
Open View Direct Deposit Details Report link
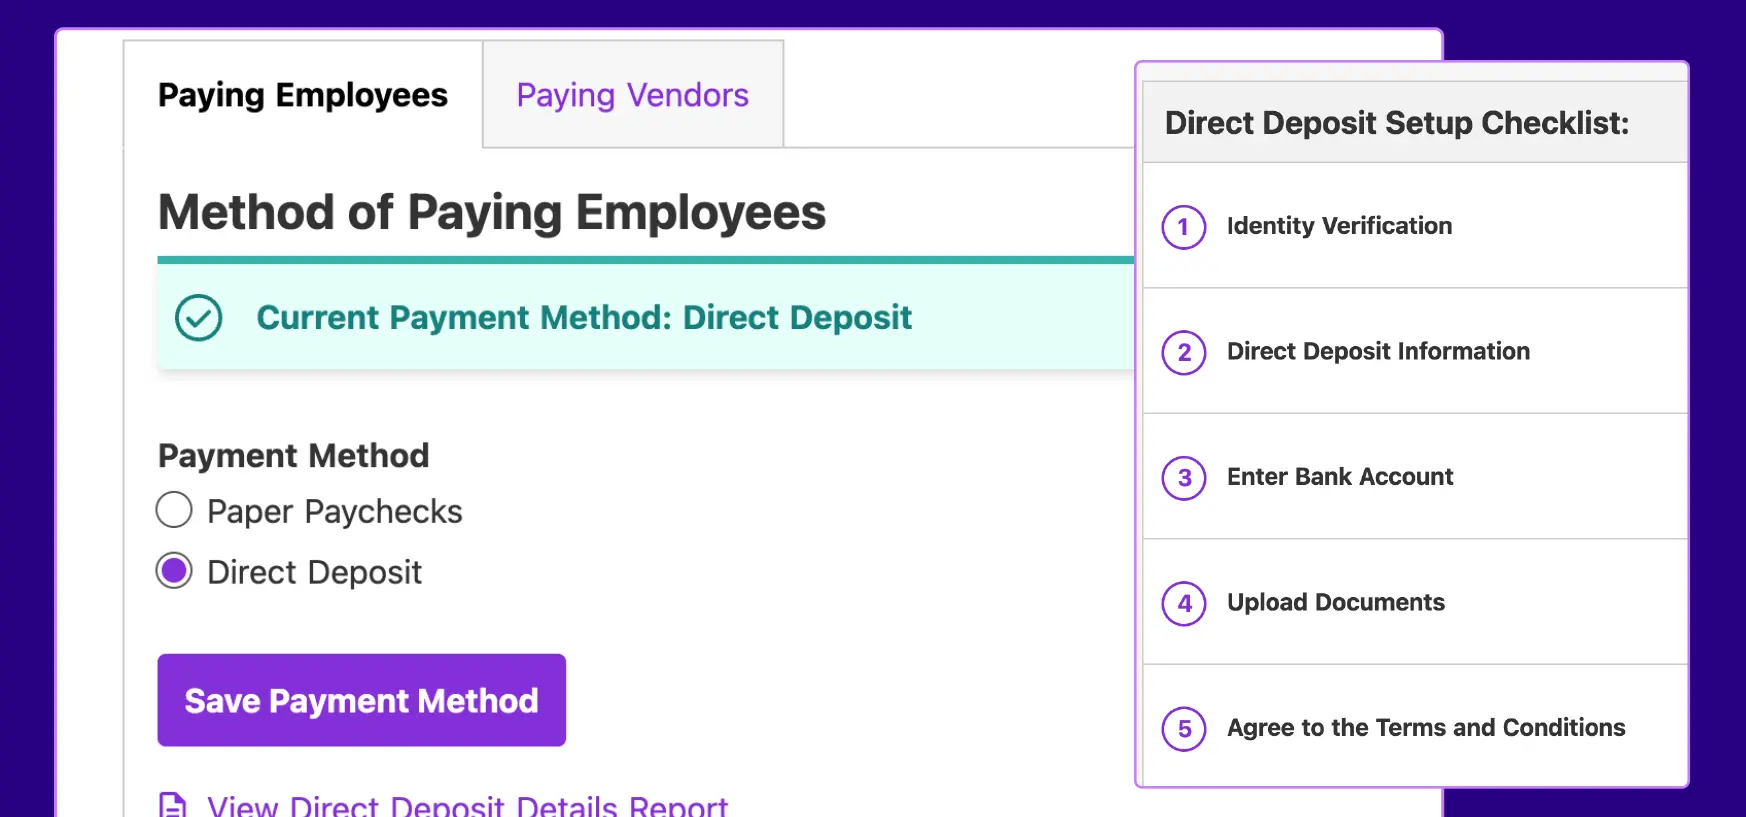pos(467,805)
